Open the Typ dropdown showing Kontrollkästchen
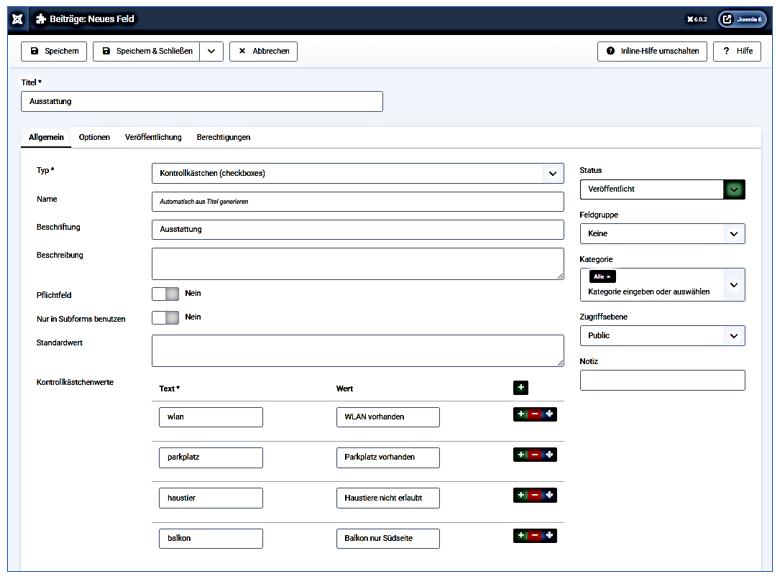 (x=357, y=173)
